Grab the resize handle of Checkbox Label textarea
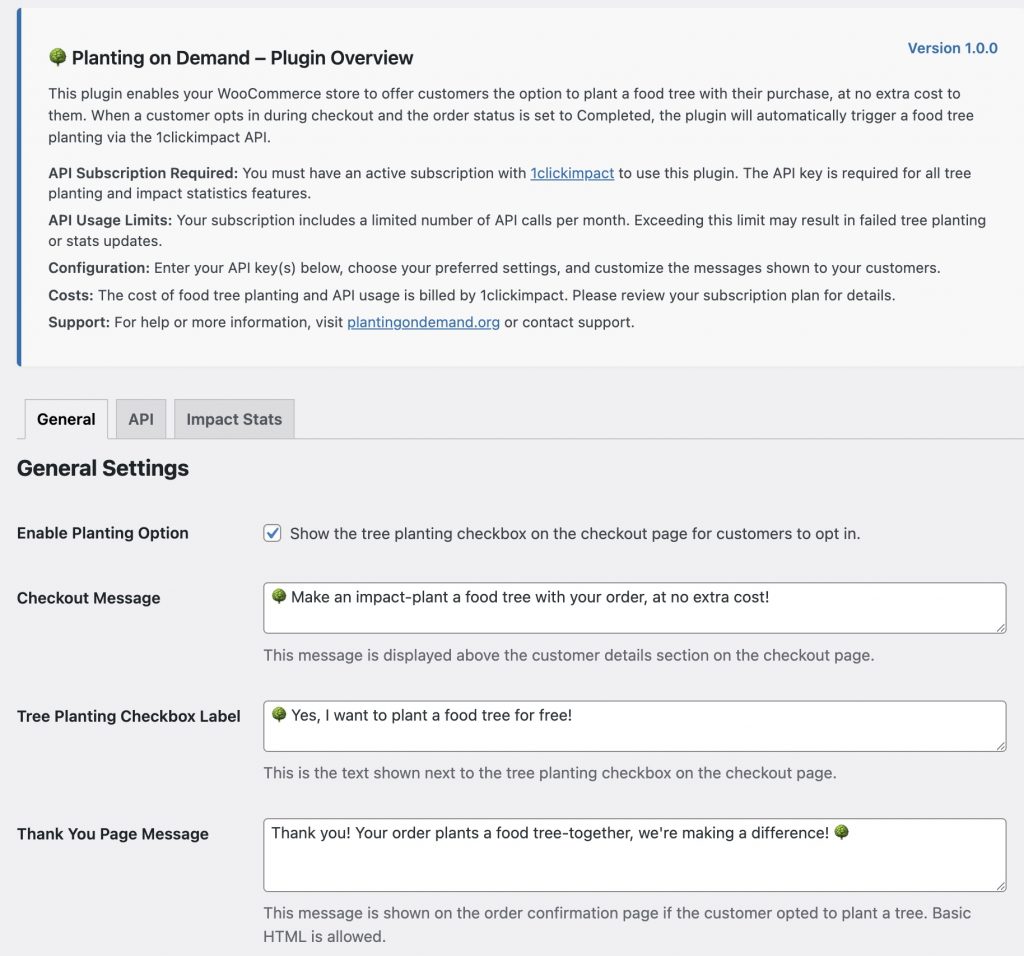Viewport: 1024px width, 956px height. tap(1000, 746)
